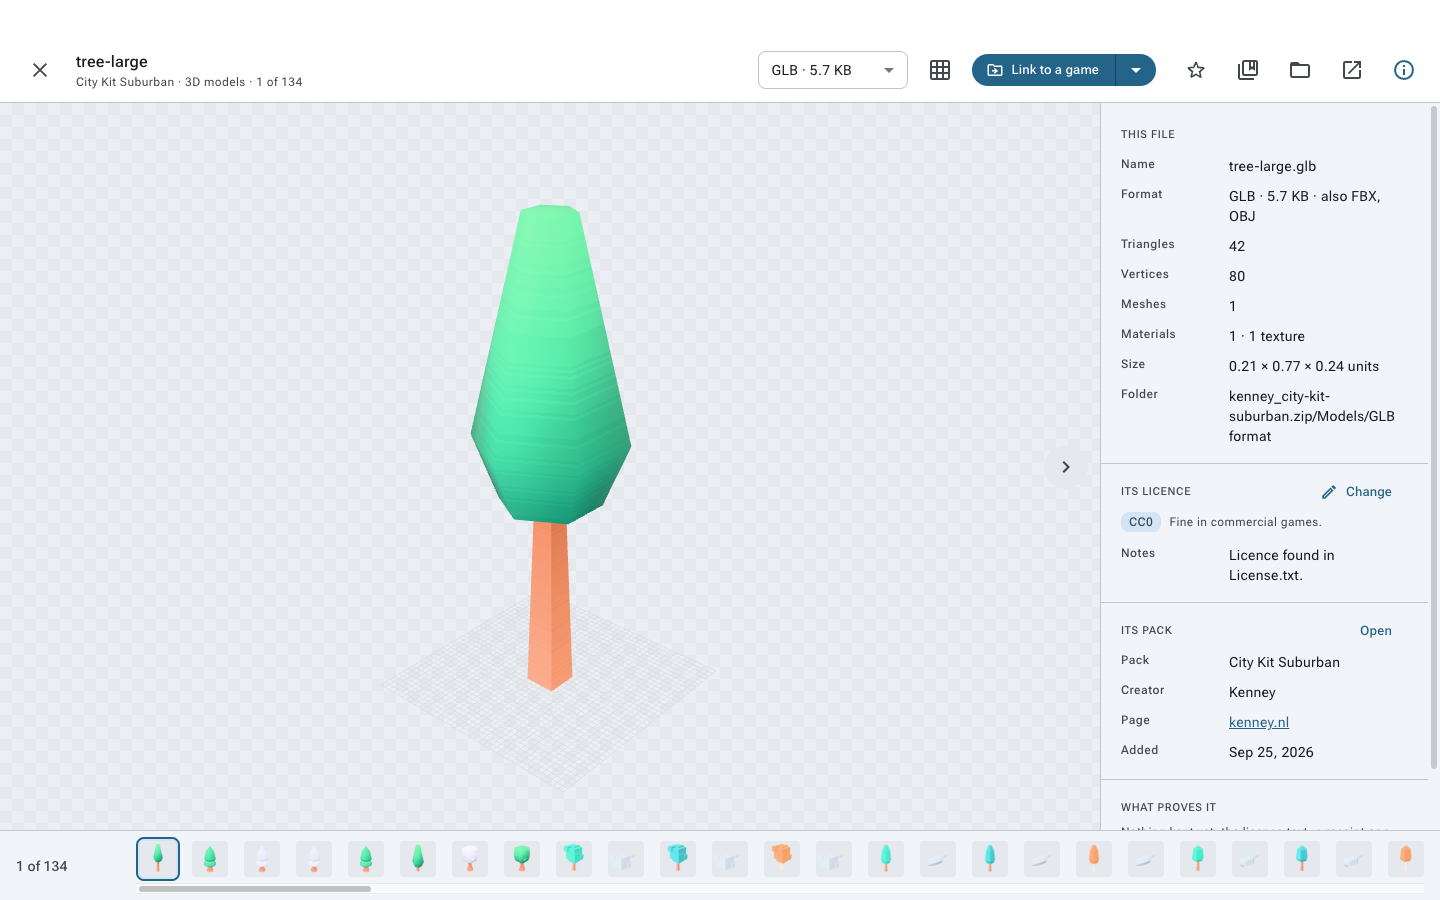Select the added date Sep 25, 2026

point(1271,752)
